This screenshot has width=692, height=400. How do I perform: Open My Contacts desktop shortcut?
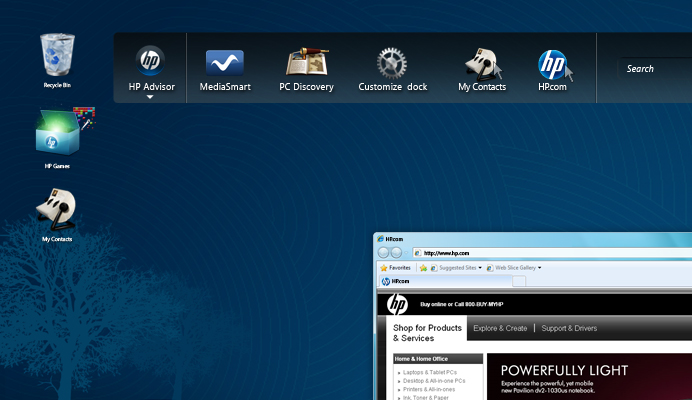(x=56, y=211)
